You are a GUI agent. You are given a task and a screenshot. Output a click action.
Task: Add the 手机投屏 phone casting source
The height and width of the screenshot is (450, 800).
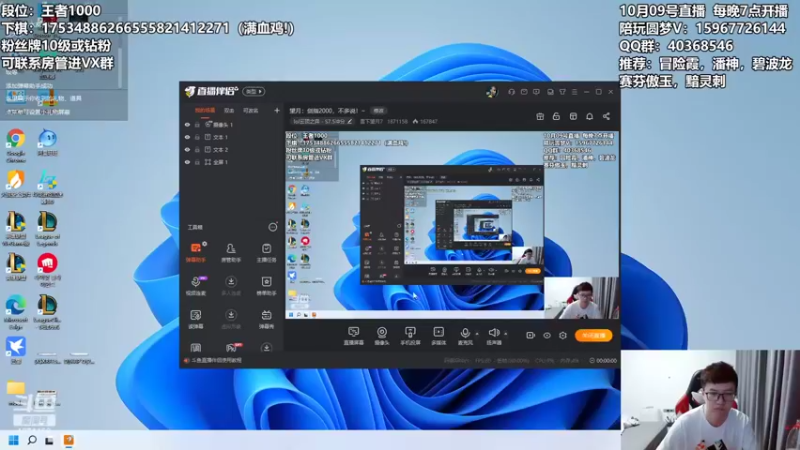point(410,336)
